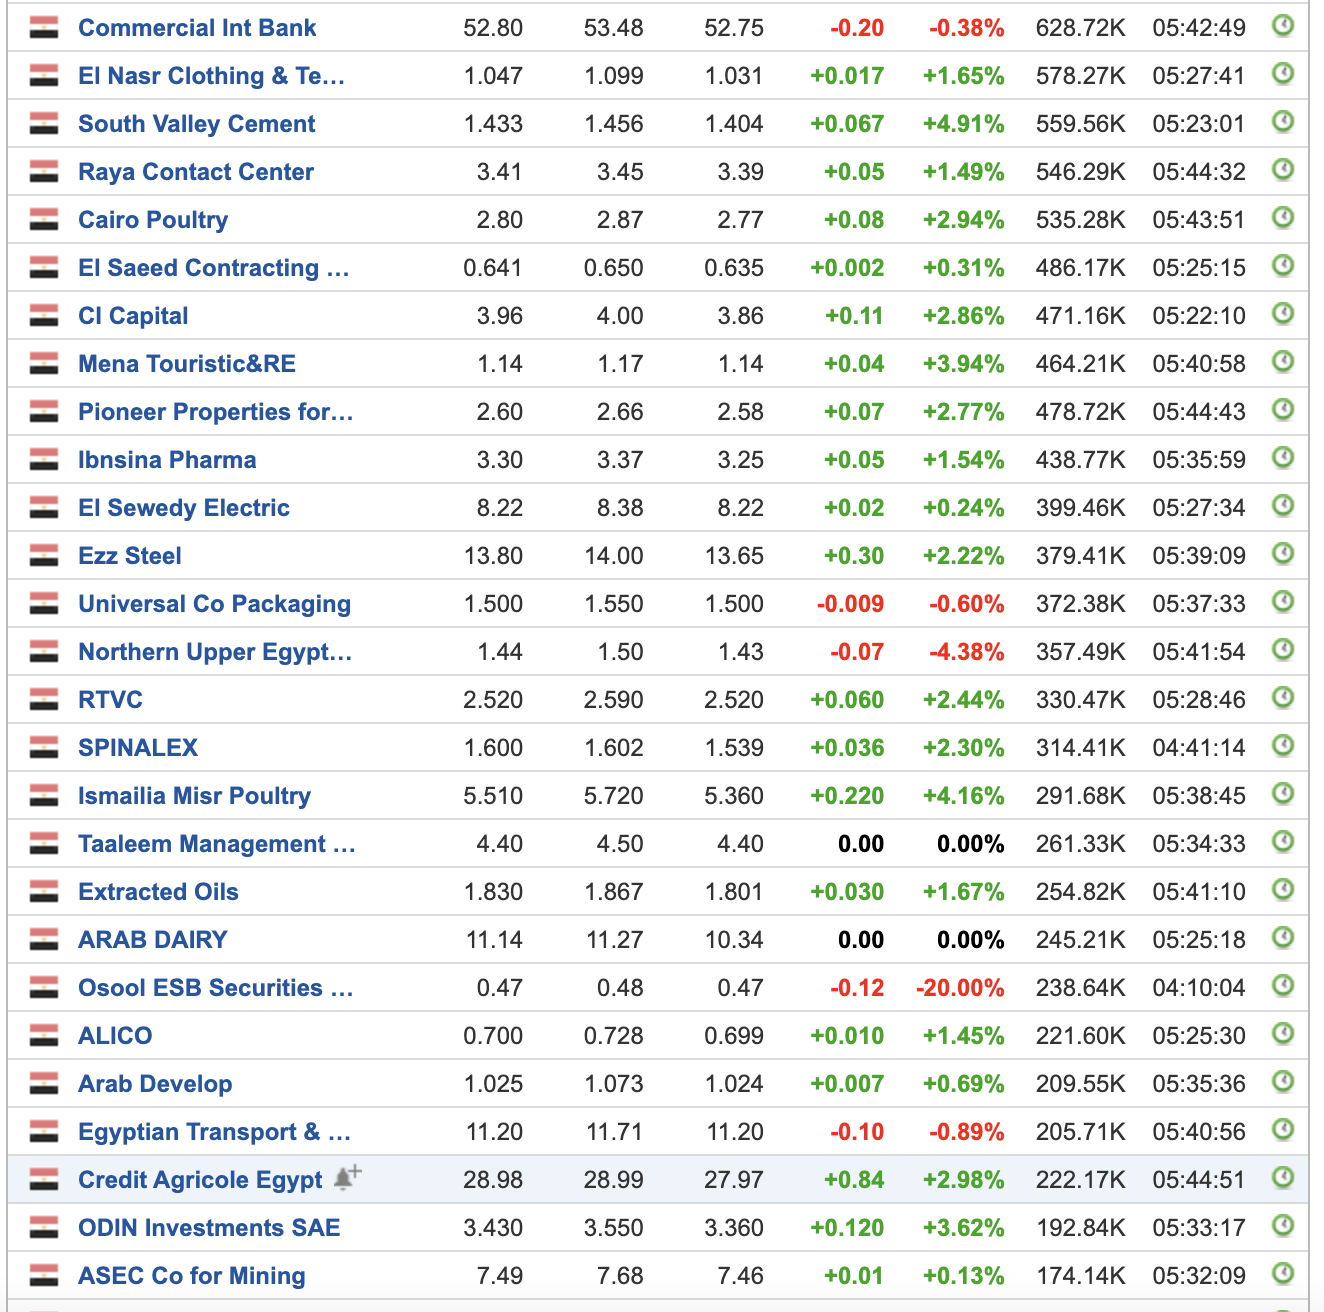The width and height of the screenshot is (1324, 1312).
Task: Open the El Nasr Clothing & Te… link
Action: click(211, 76)
